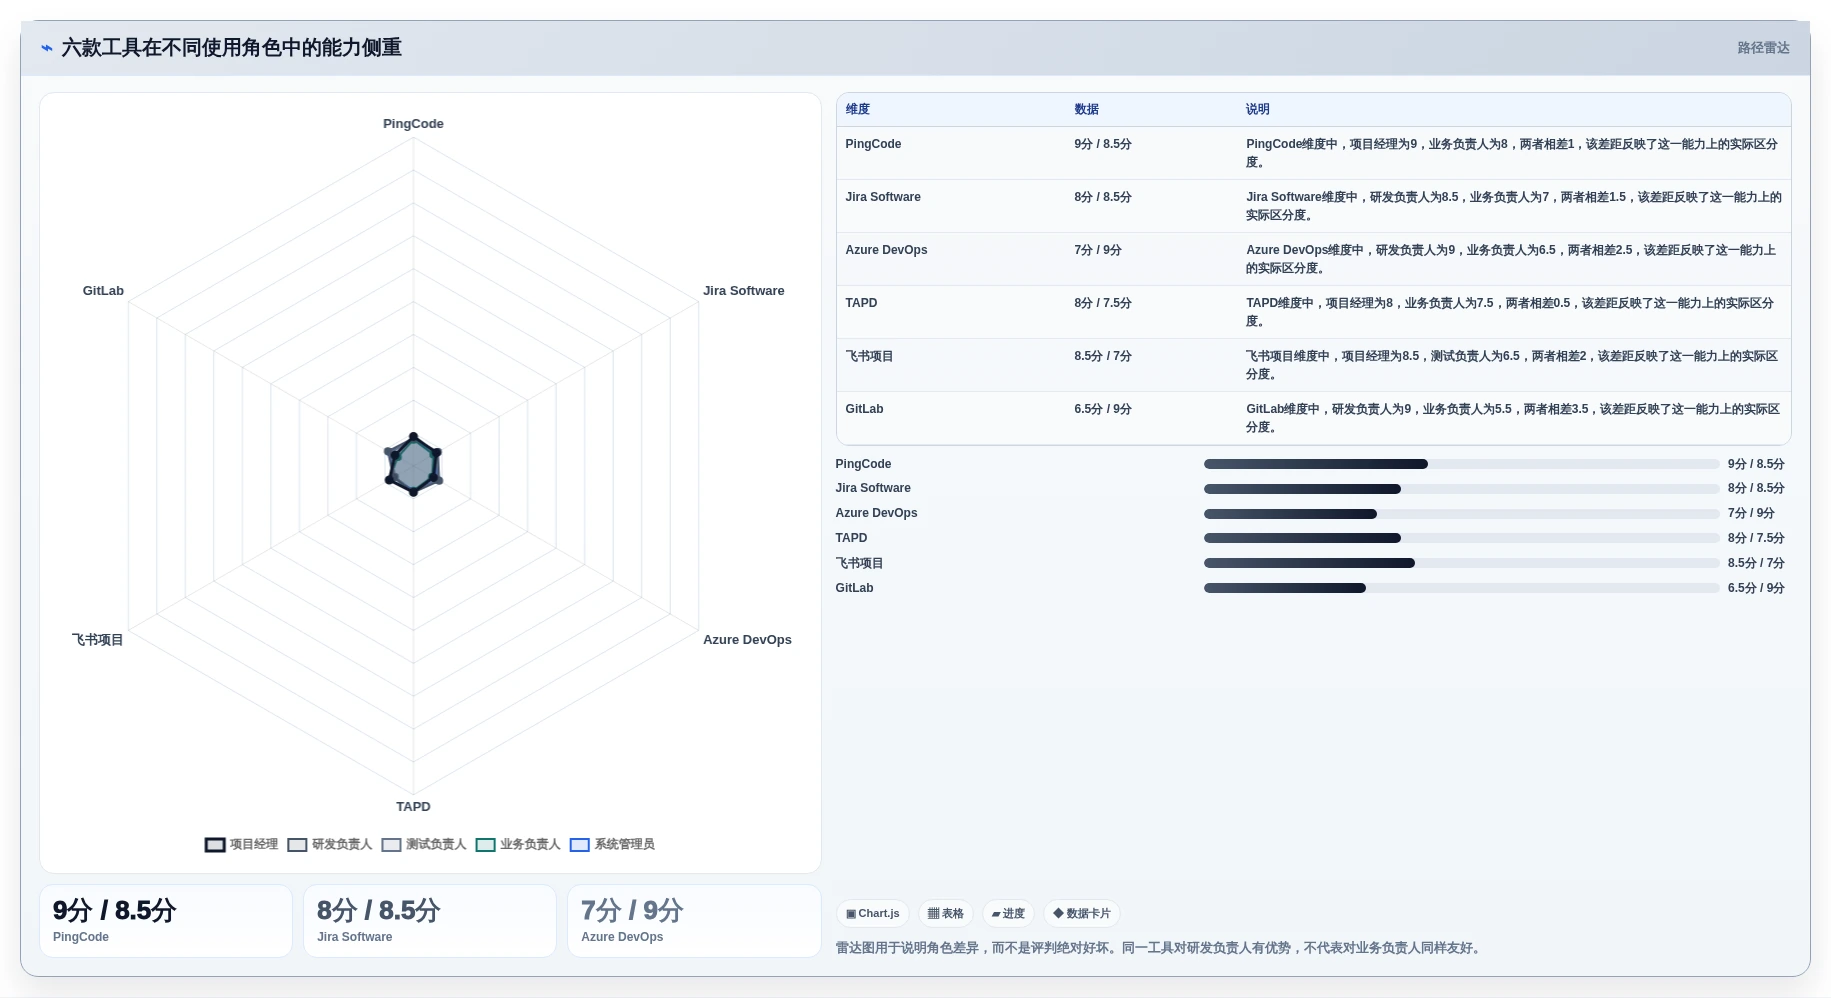
Task: Click the dashboard title 六款工具在不同使用角色中的能力侧重
Action: tap(232, 48)
